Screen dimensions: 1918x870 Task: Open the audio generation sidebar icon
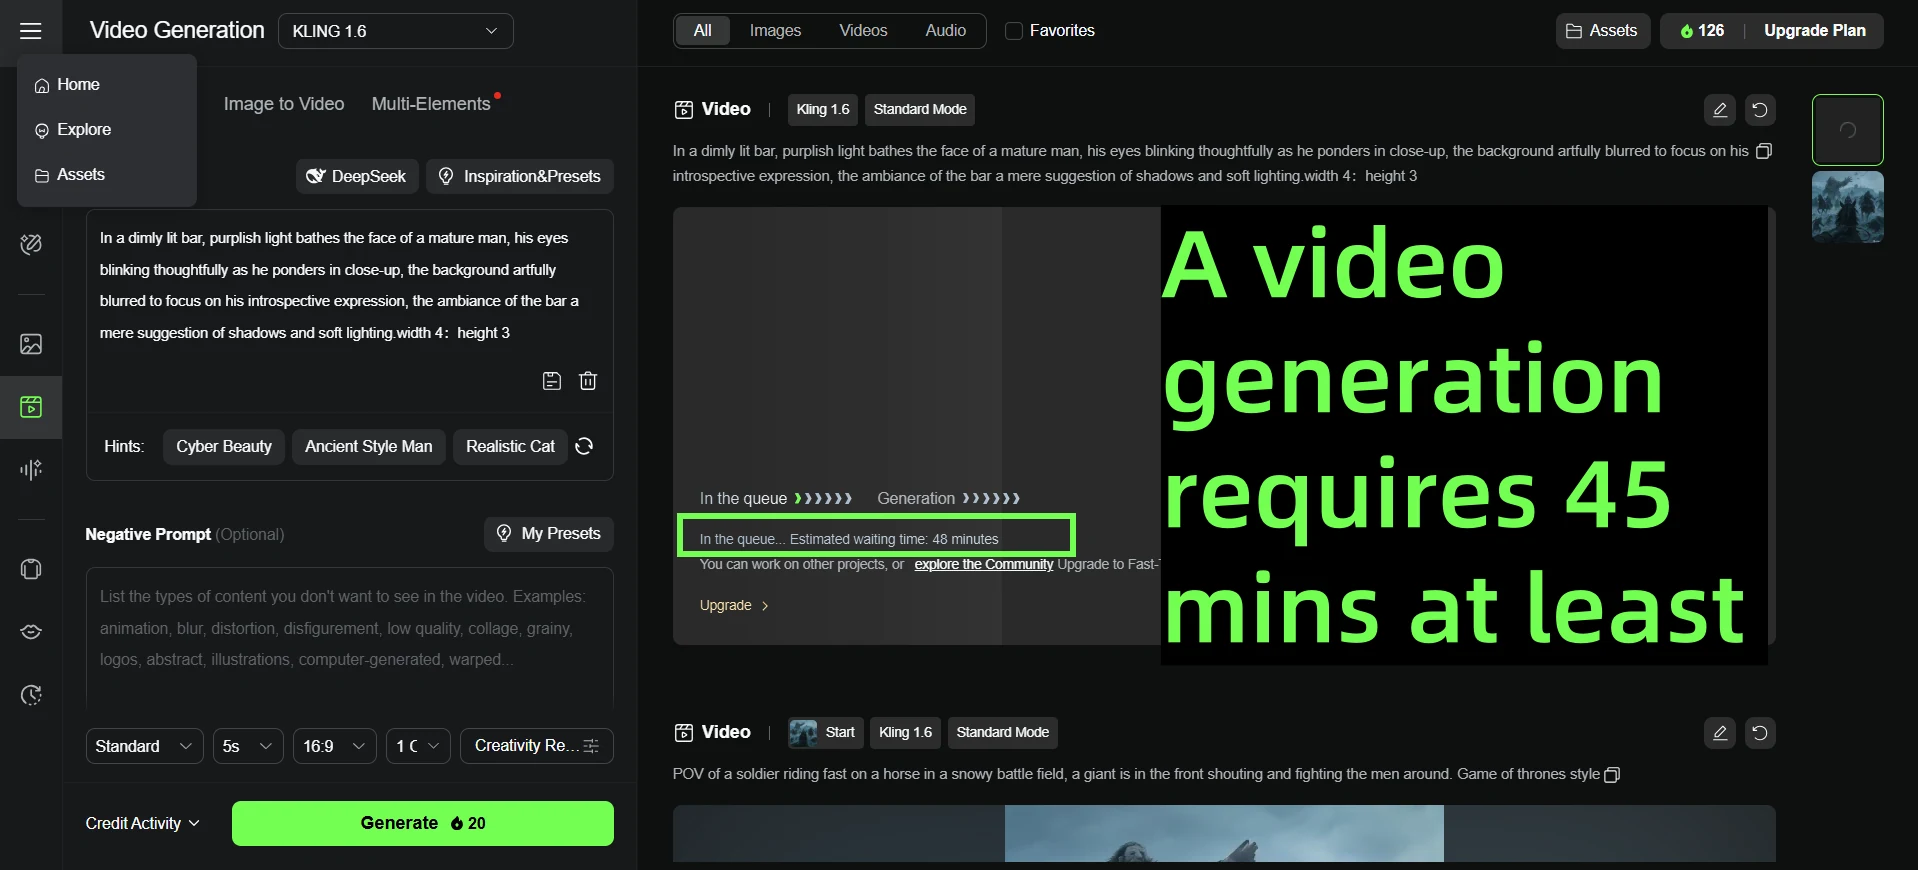pyautogui.click(x=31, y=470)
